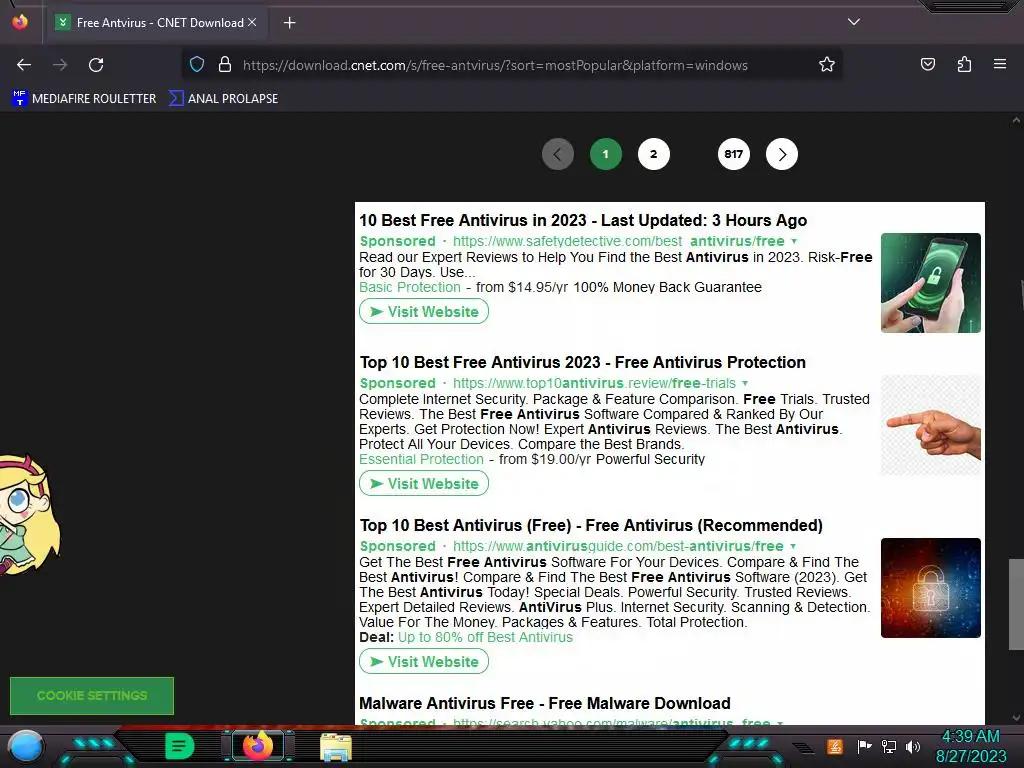Open the Firefox hamburger menu
Viewport: 1024px width, 768px height.
pos(1000,64)
